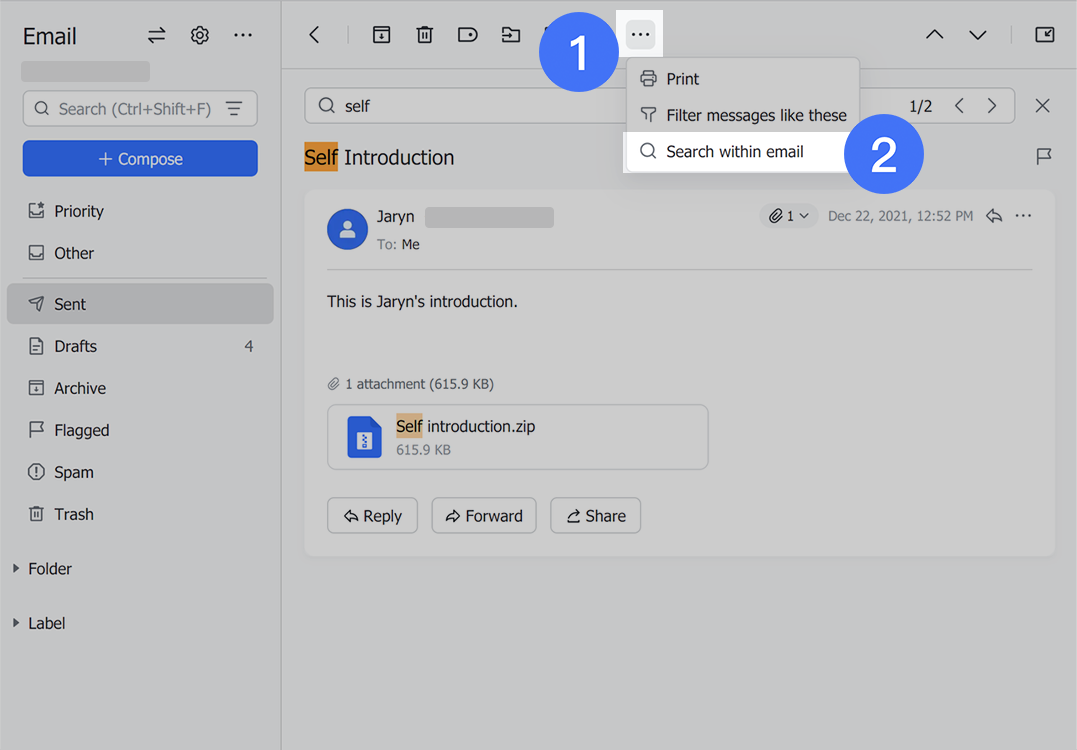Delete this email using the trash icon

pyautogui.click(x=424, y=34)
